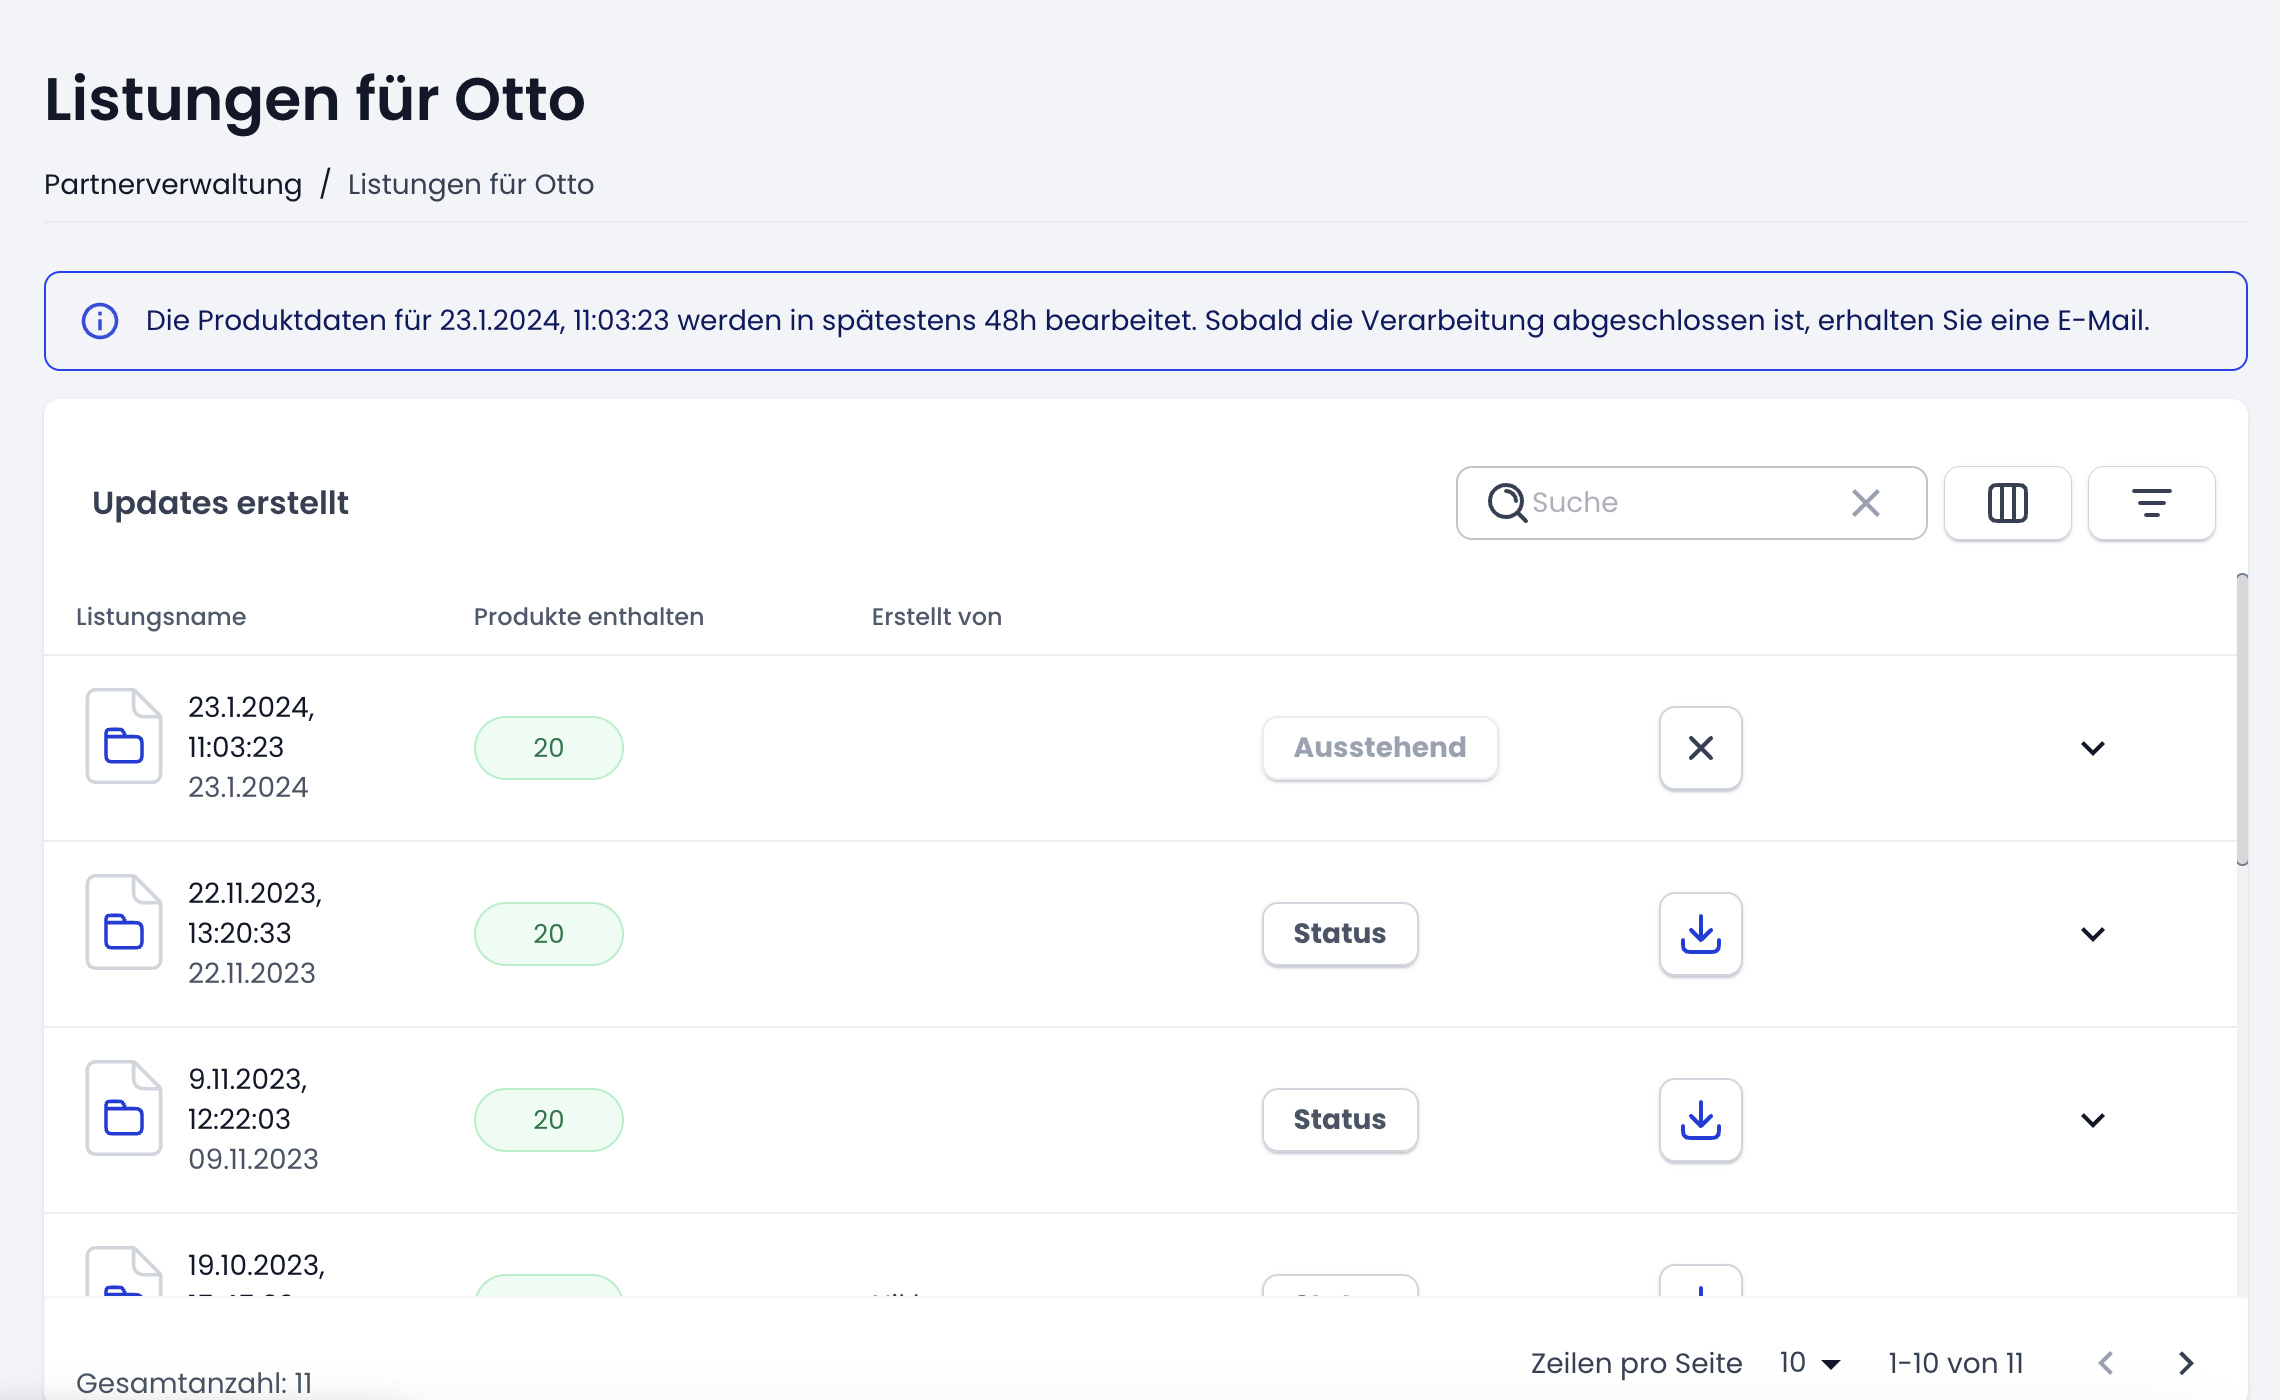Clear the search field with the X

point(1865,503)
